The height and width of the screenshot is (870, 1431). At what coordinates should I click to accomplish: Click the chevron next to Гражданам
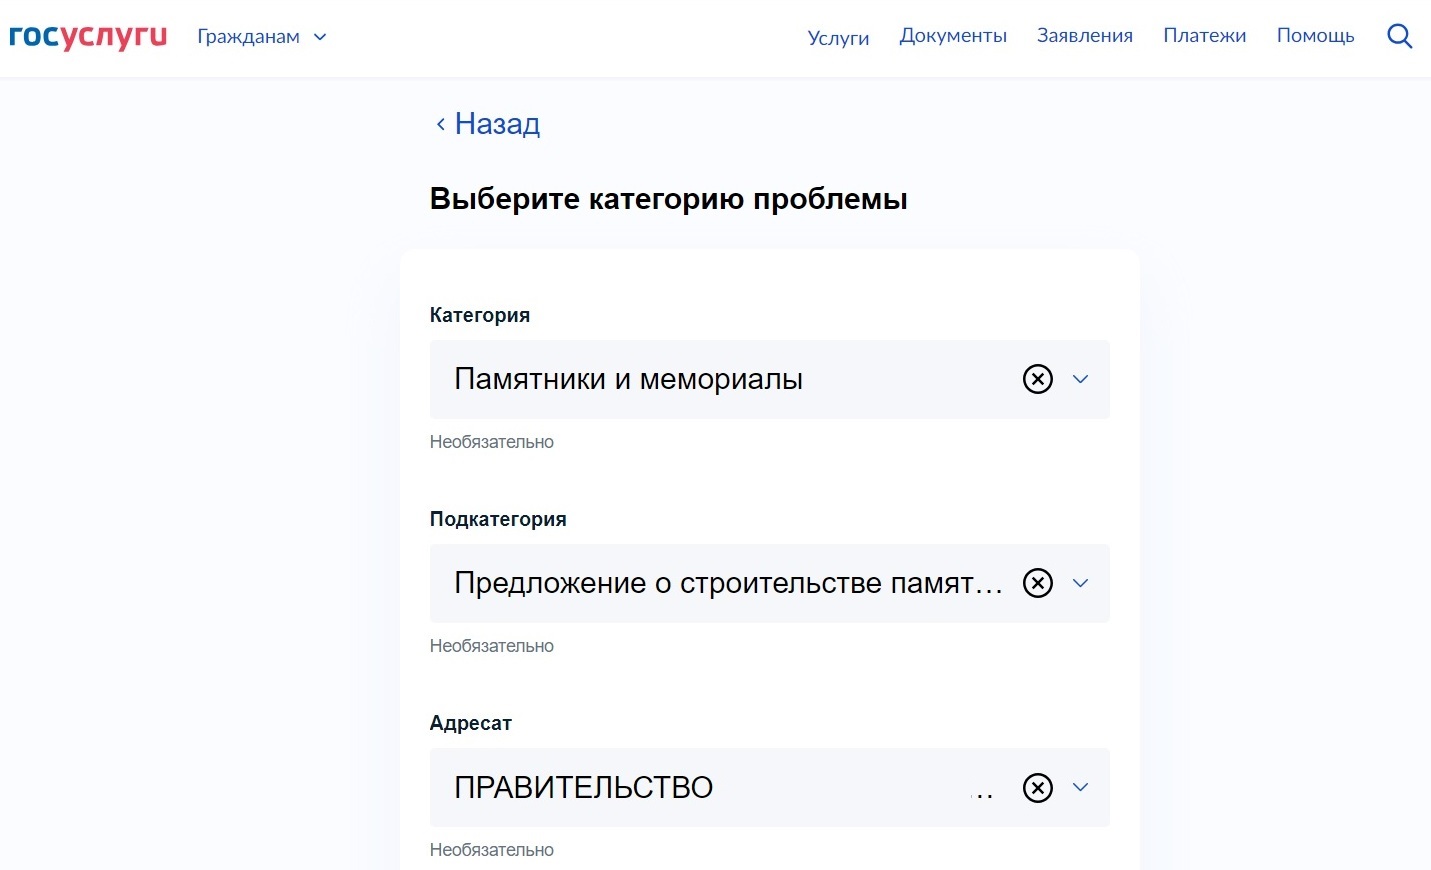(x=320, y=37)
